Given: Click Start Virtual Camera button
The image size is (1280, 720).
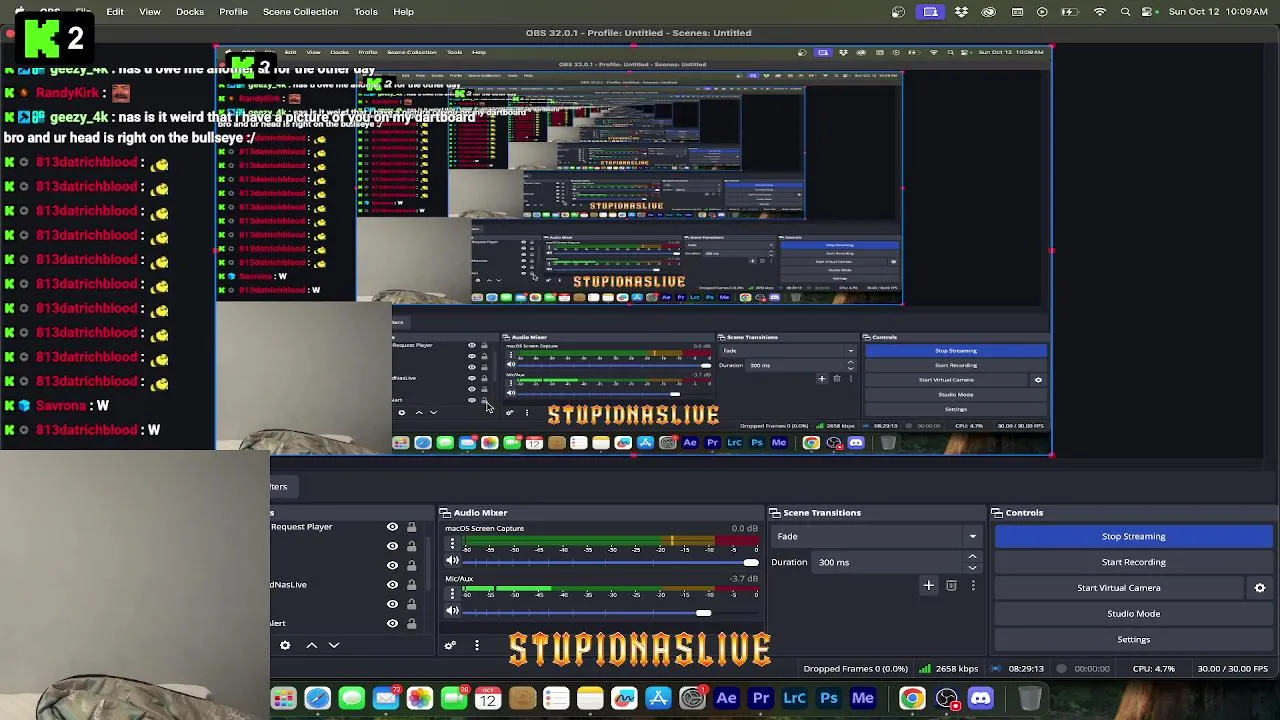Looking at the screenshot, I should pyautogui.click(x=1119, y=588).
